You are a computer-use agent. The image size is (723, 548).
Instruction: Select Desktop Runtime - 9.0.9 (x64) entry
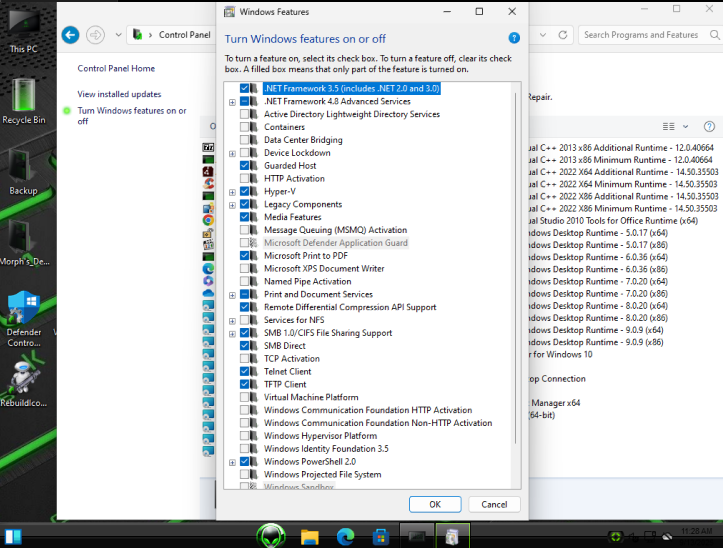597,330
